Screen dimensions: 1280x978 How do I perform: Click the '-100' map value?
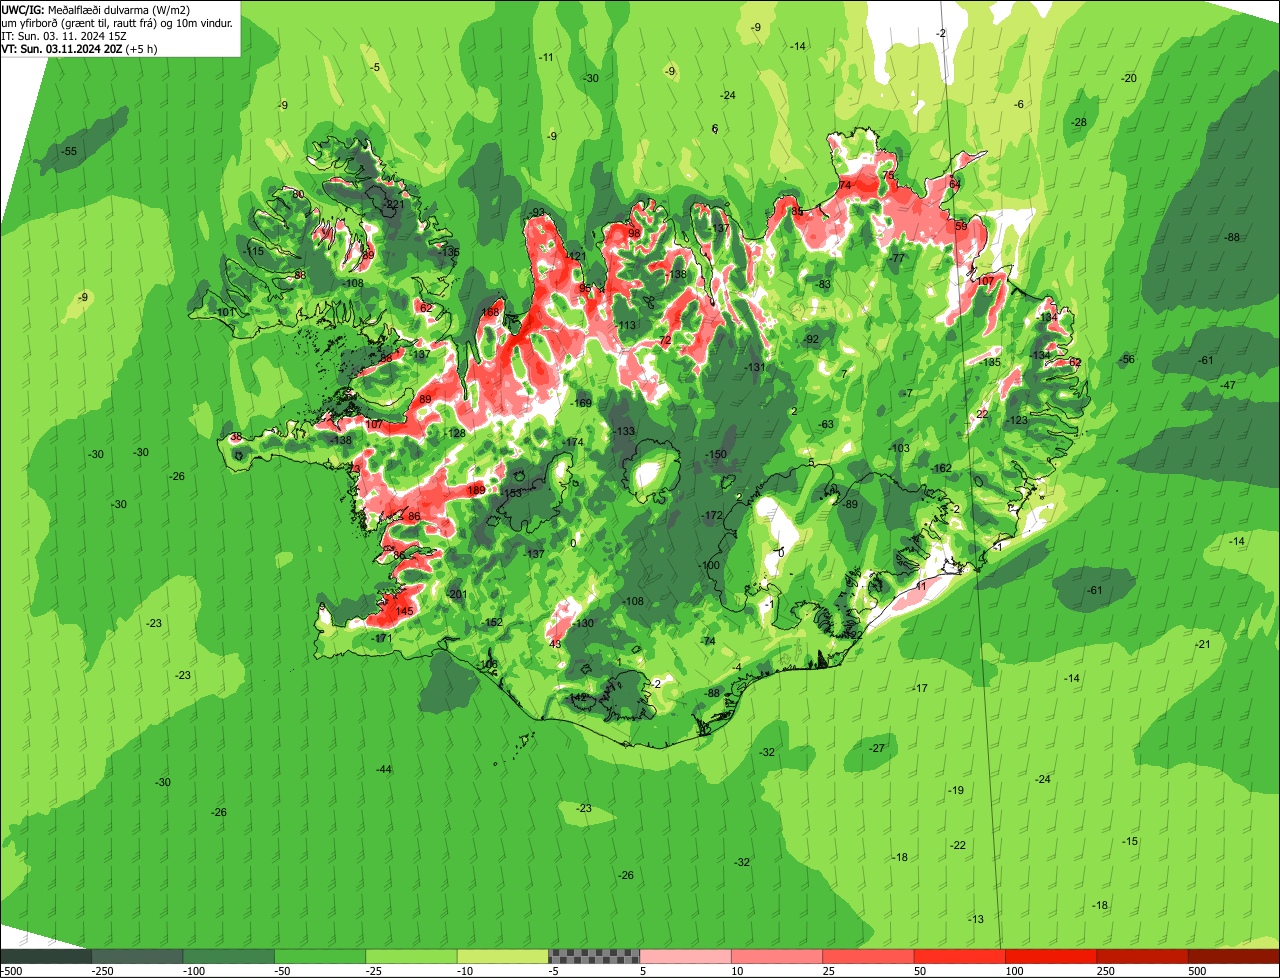pyautogui.click(x=709, y=565)
